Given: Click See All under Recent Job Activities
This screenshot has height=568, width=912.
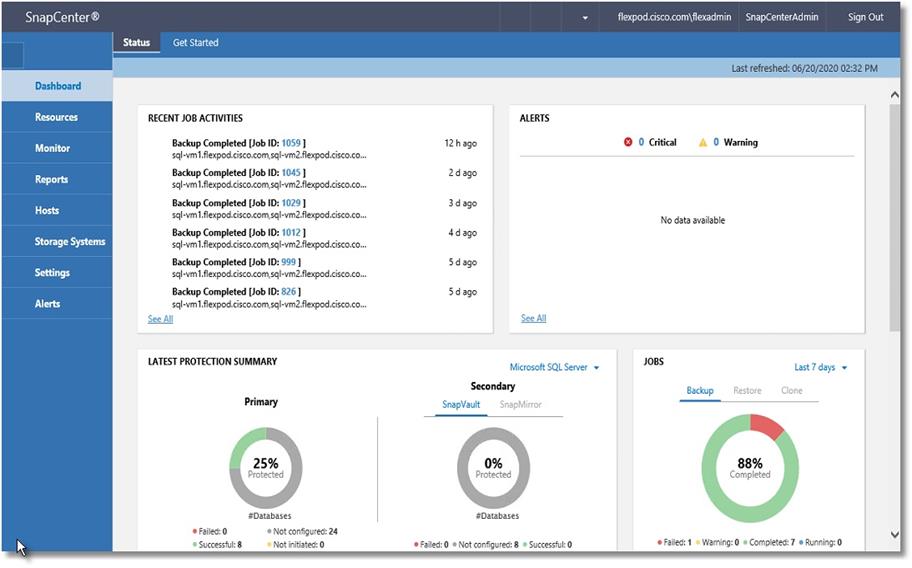Looking at the screenshot, I should pos(160,319).
